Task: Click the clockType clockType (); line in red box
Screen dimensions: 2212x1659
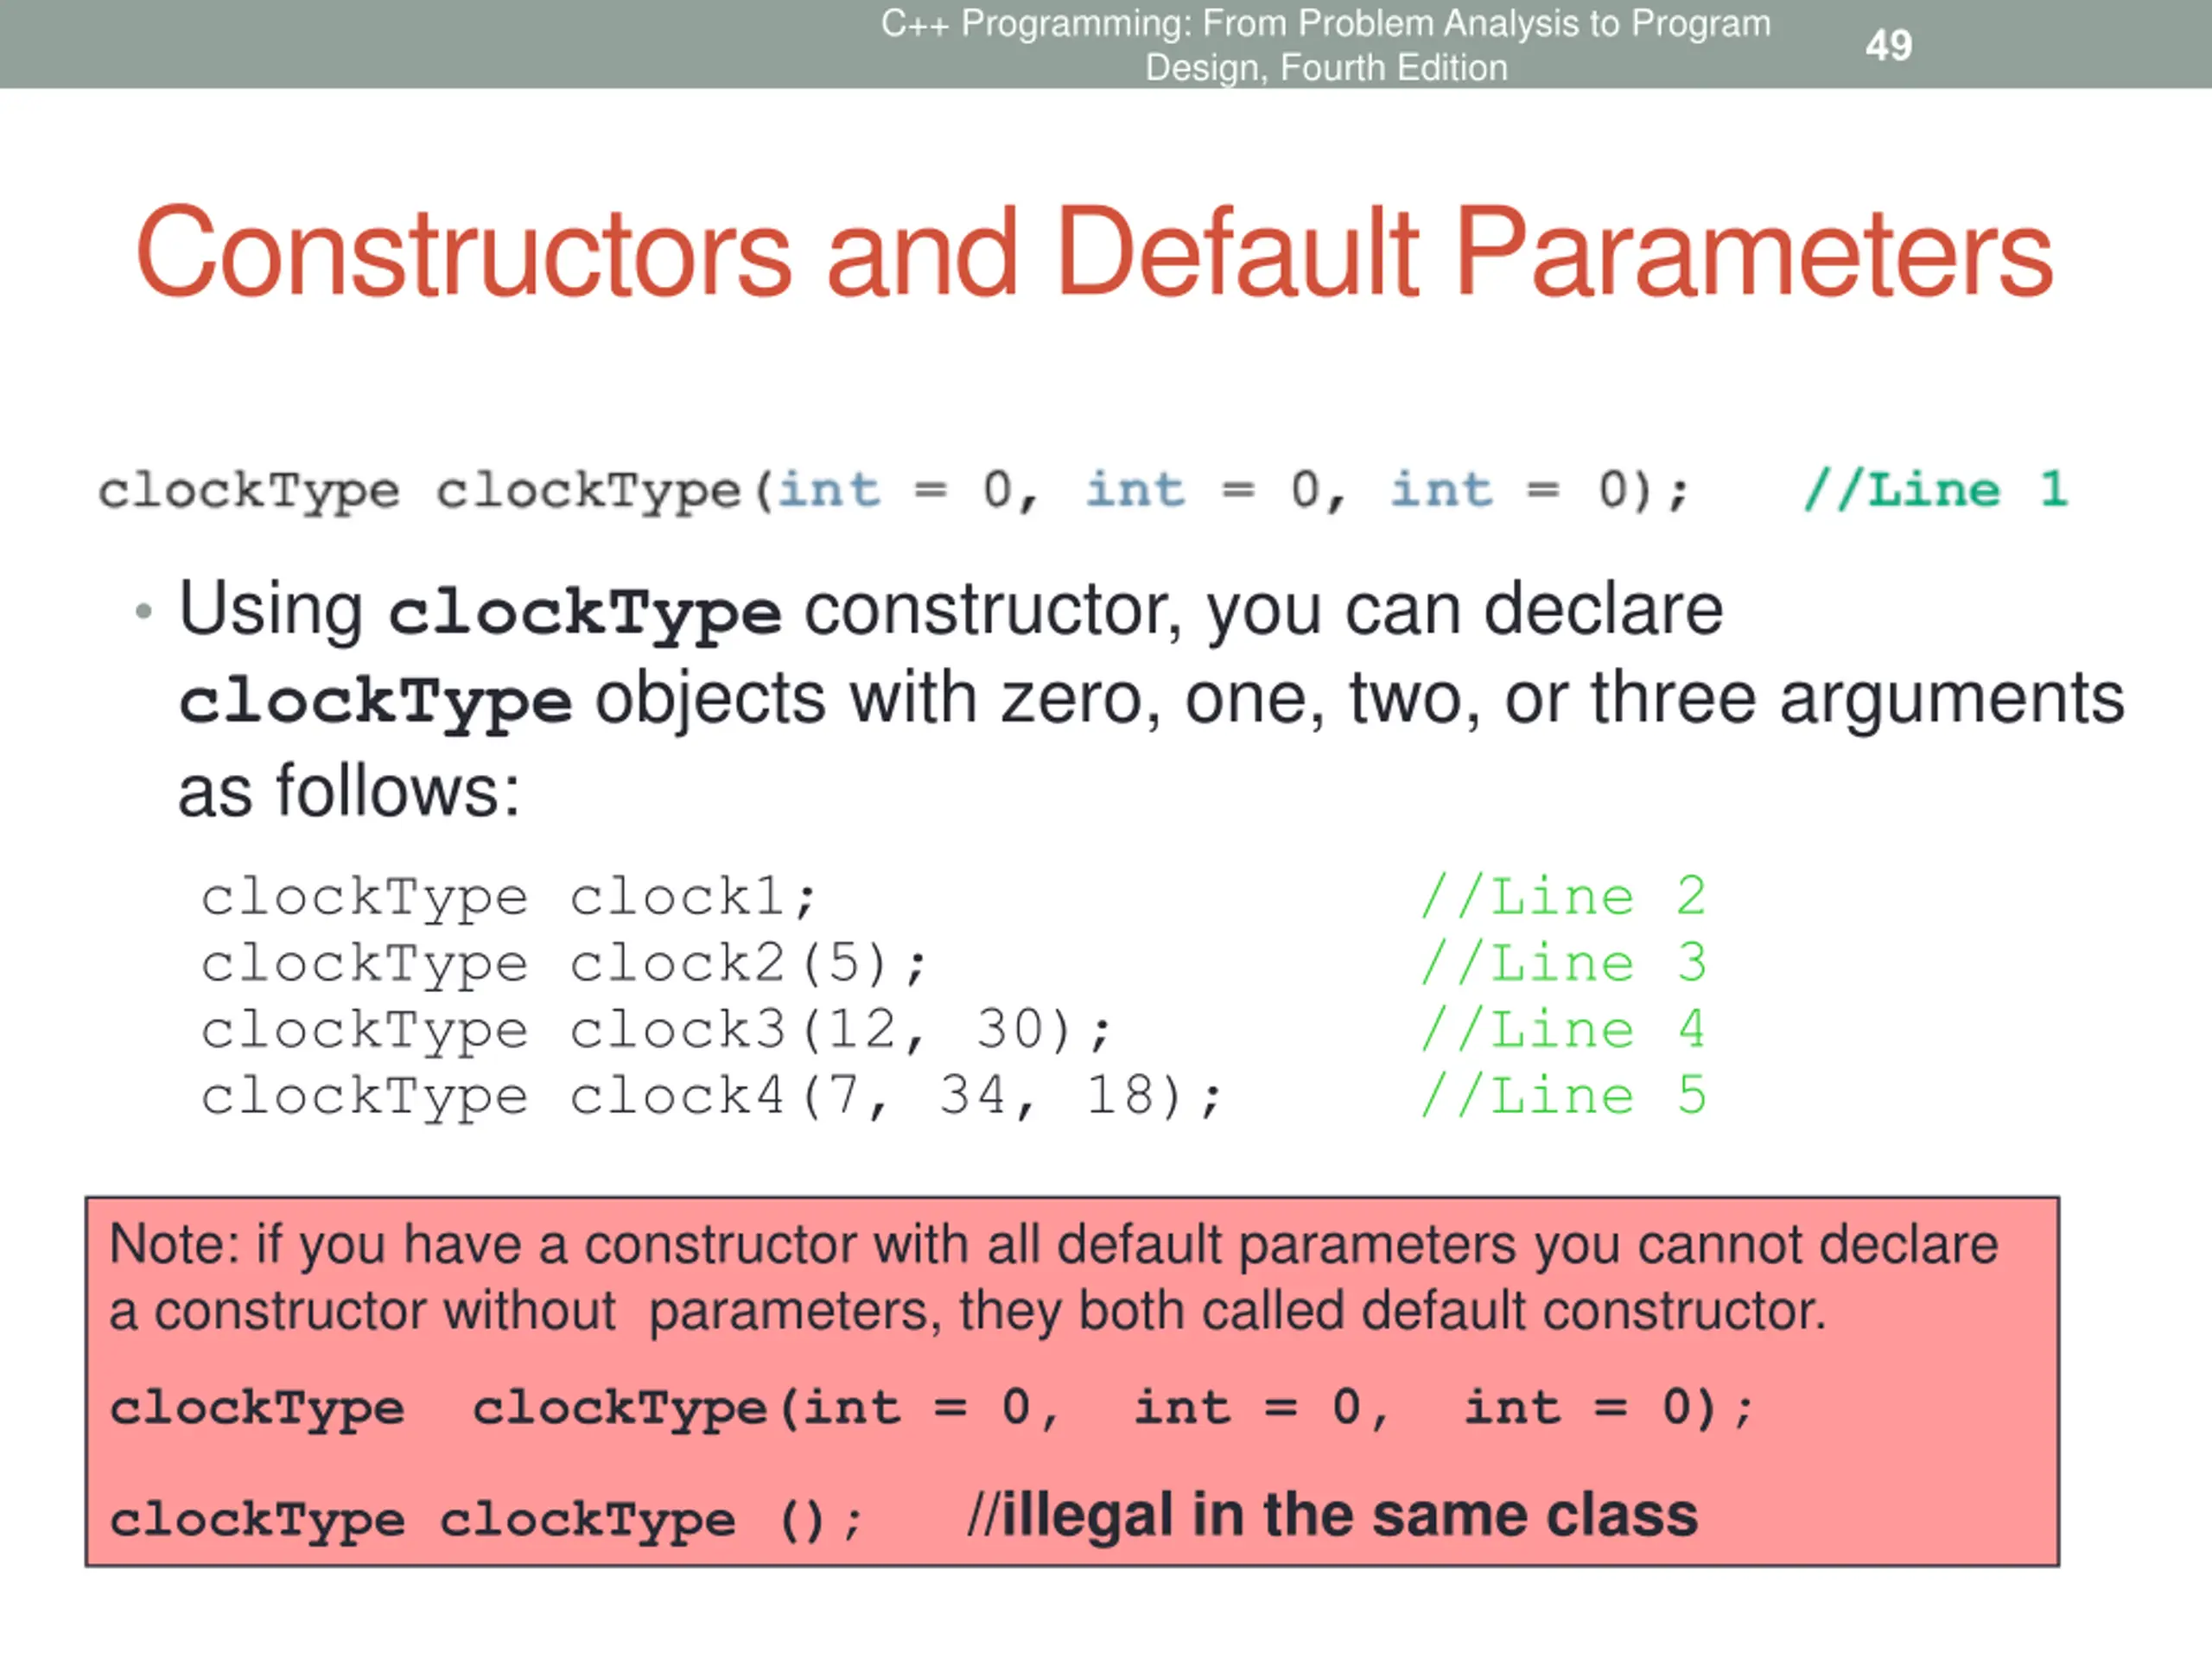Action: [485, 1520]
